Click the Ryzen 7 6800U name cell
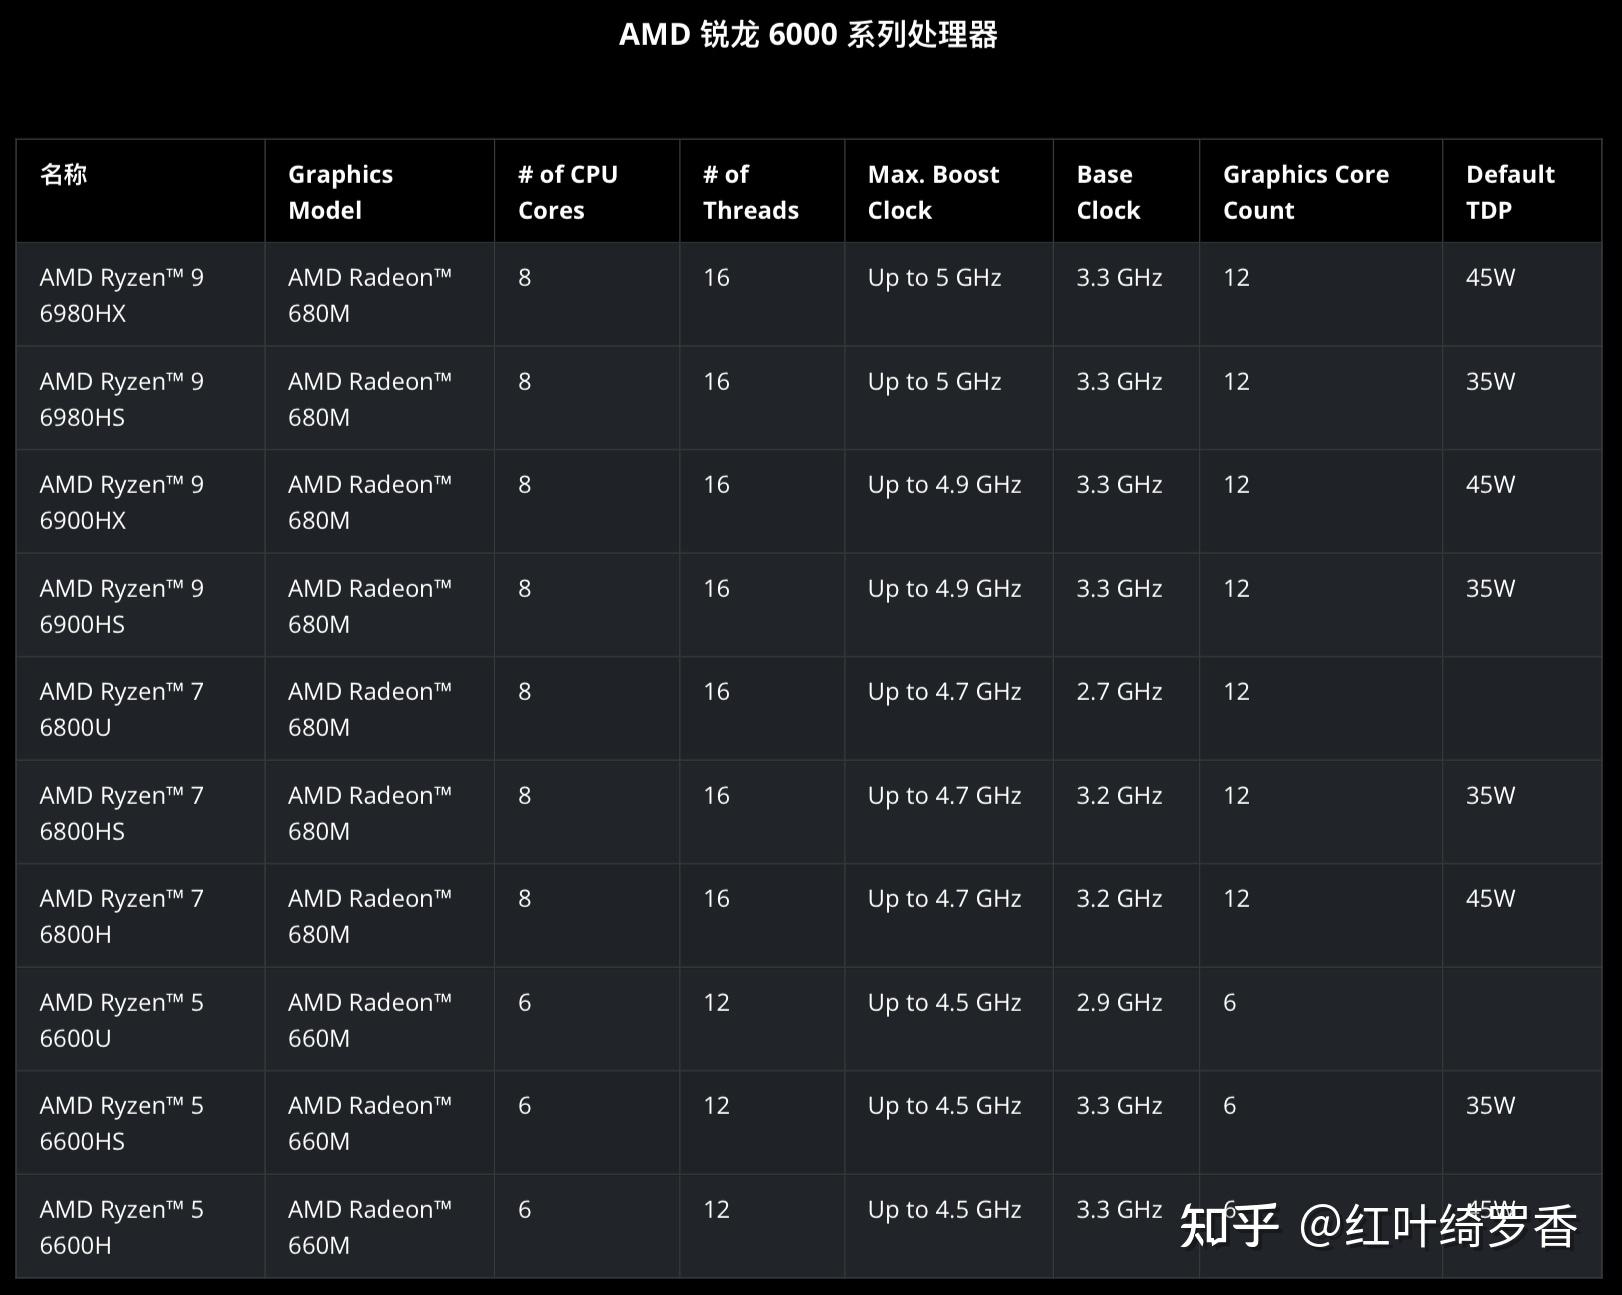 pos(121,709)
